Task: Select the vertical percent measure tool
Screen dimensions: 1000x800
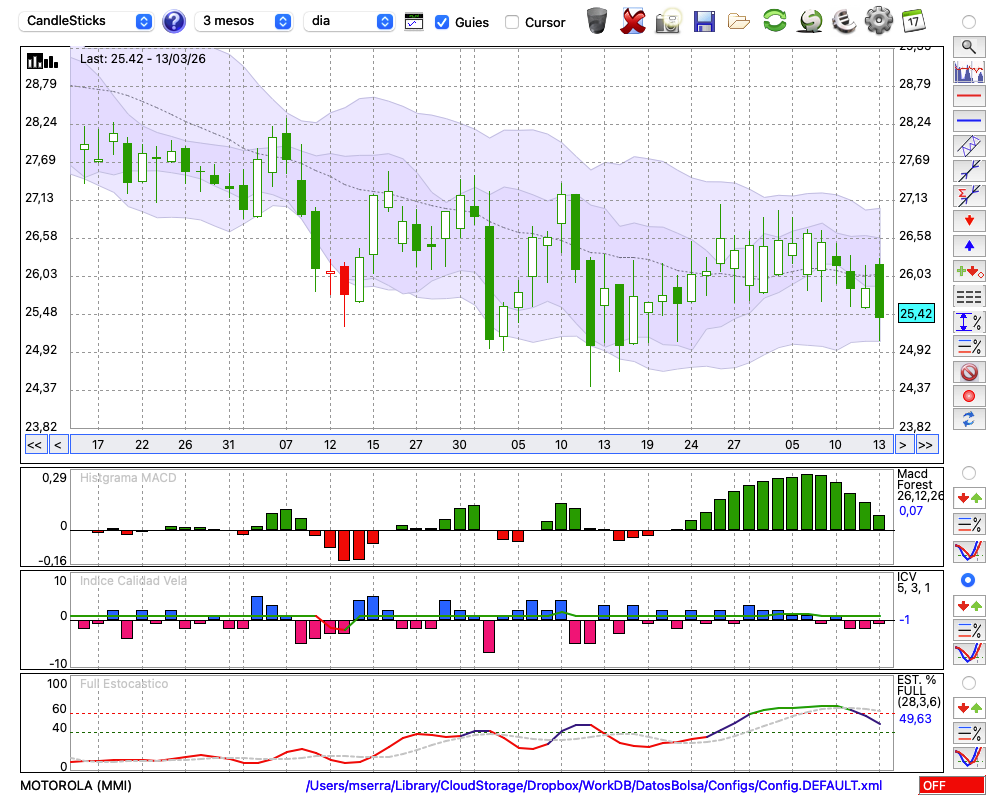Action: pyautogui.click(x=969, y=322)
